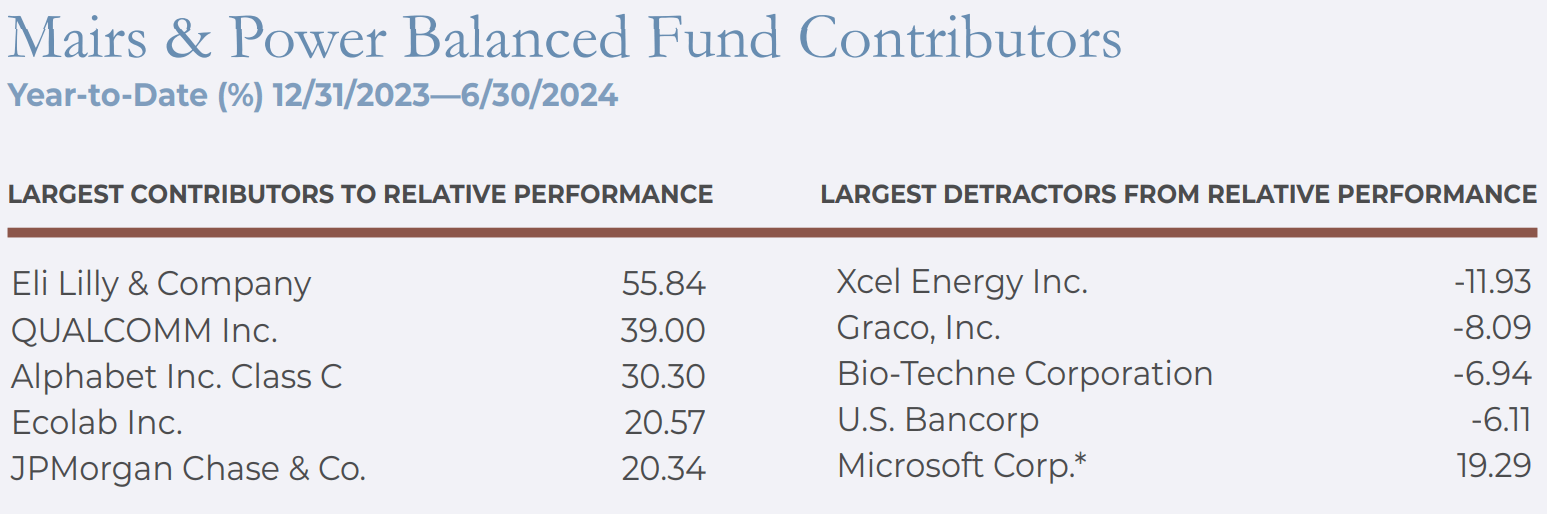Click the 55.84 value for Eli Lilly

pos(663,284)
